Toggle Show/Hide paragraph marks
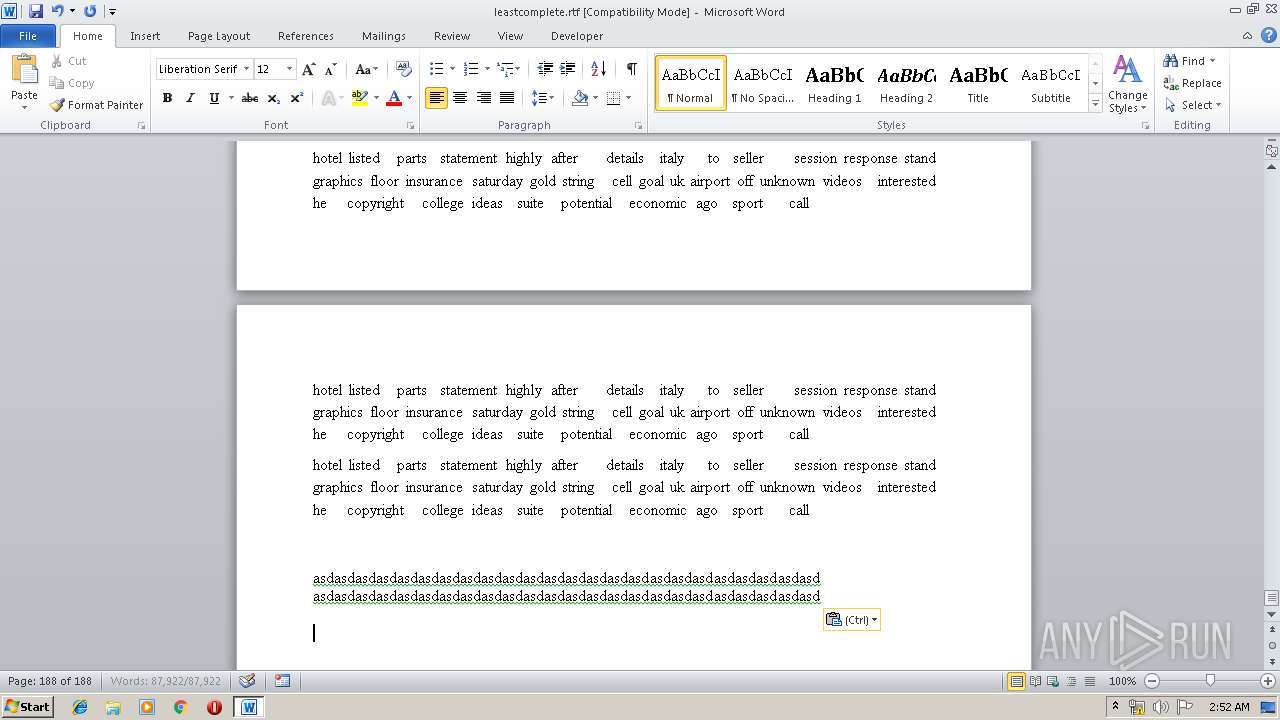1280x720 pixels. point(631,69)
